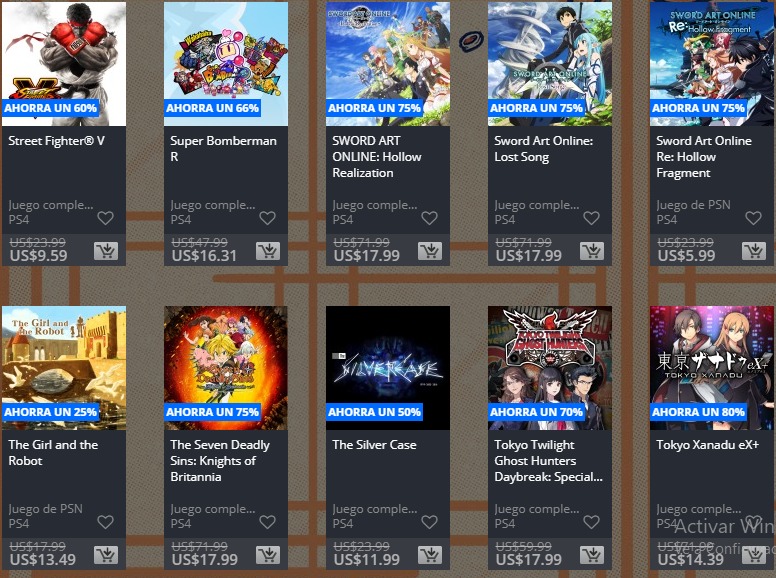Add The Girl and the Robot to cart

106,555
